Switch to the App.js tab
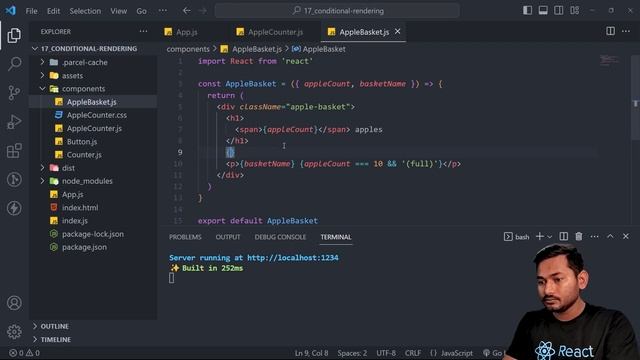 coord(181,32)
